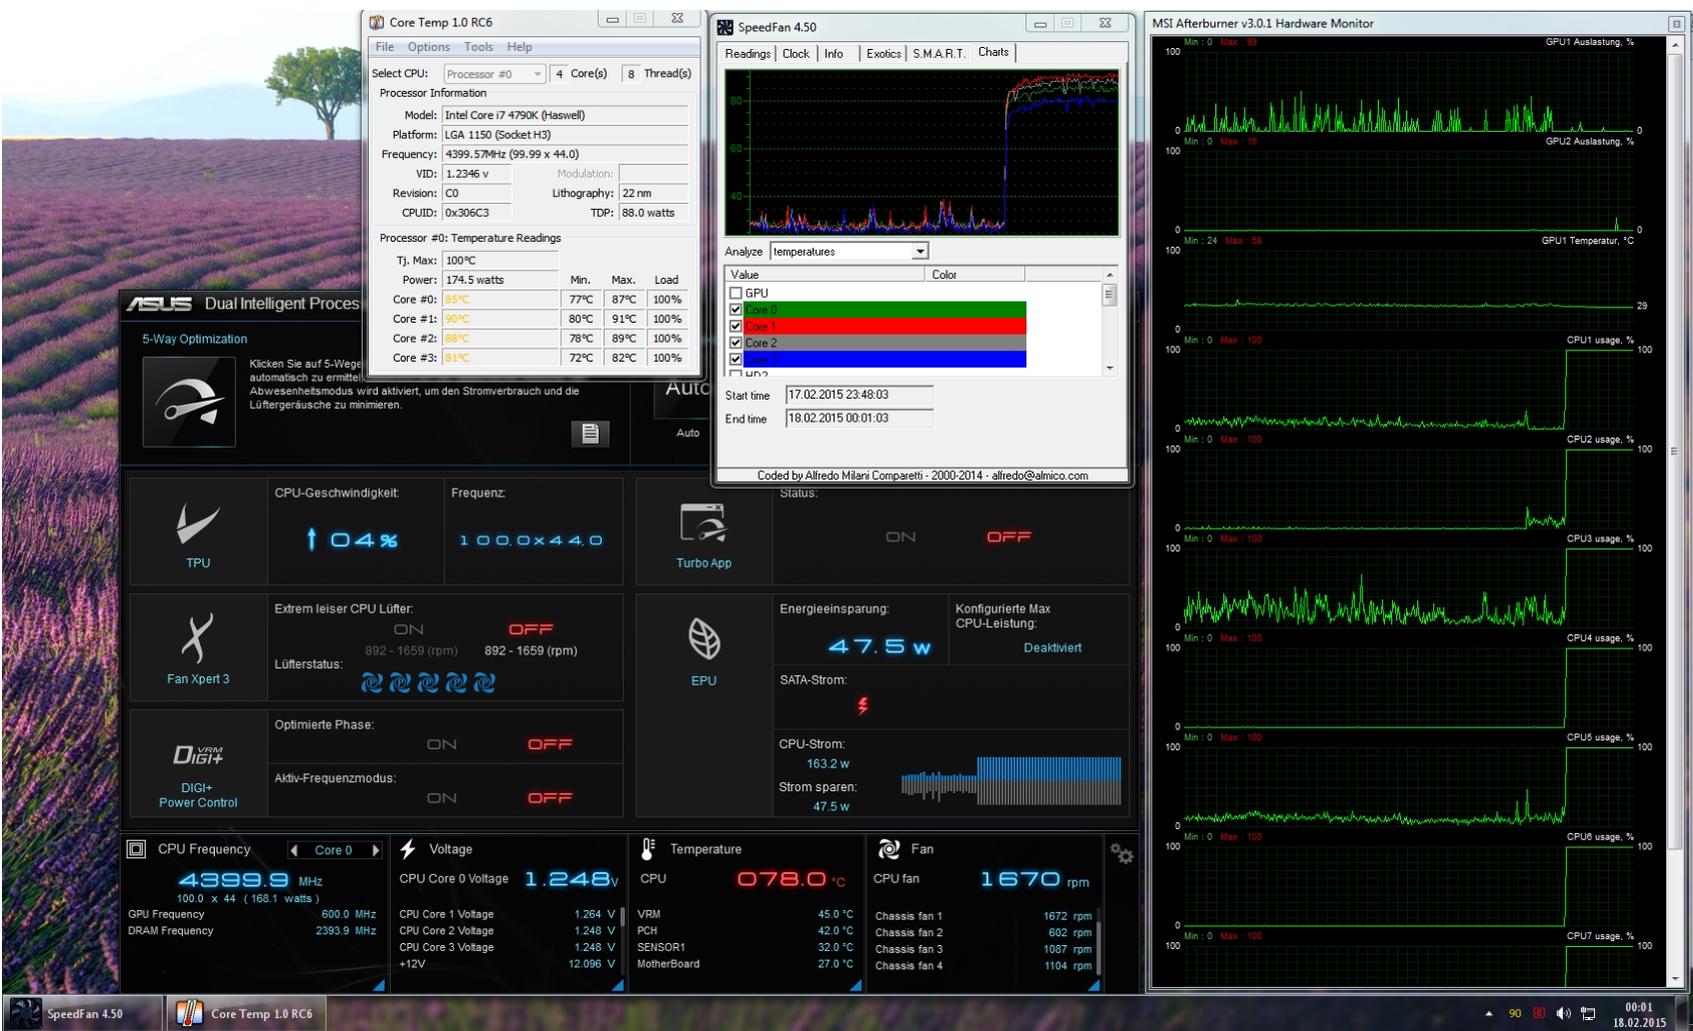
Task: Open the Help menu in Core Temp
Action: (519, 47)
